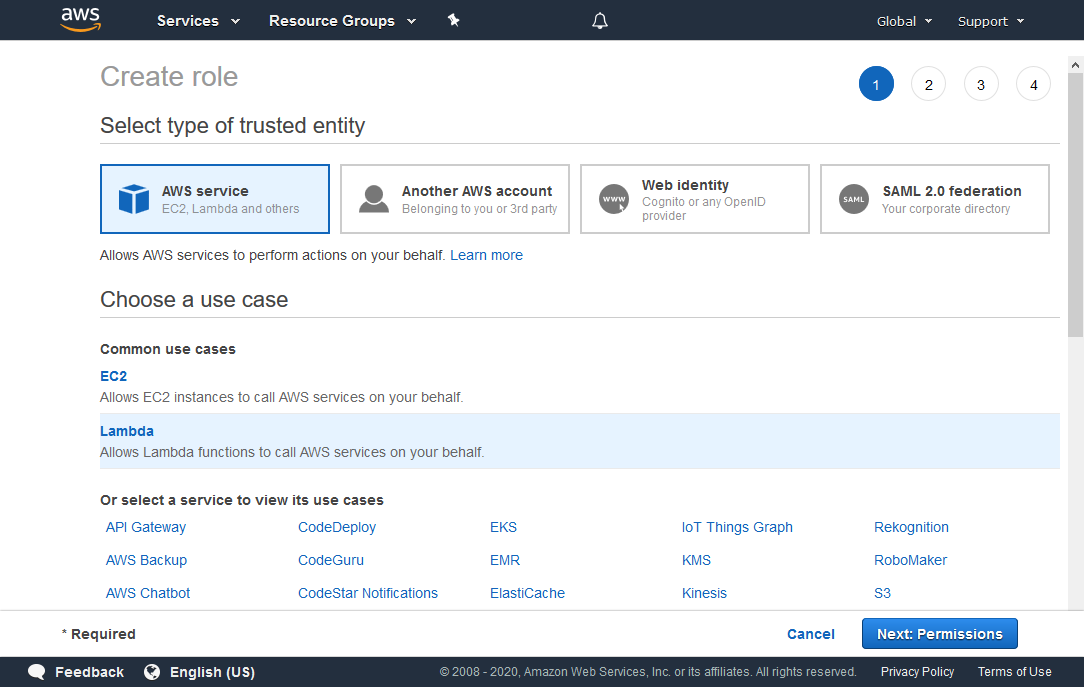Select Another AWS account entity
Image resolution: width=1084 pixels, height=687 pixels.
pyautogui.click(x=455, y=199)
